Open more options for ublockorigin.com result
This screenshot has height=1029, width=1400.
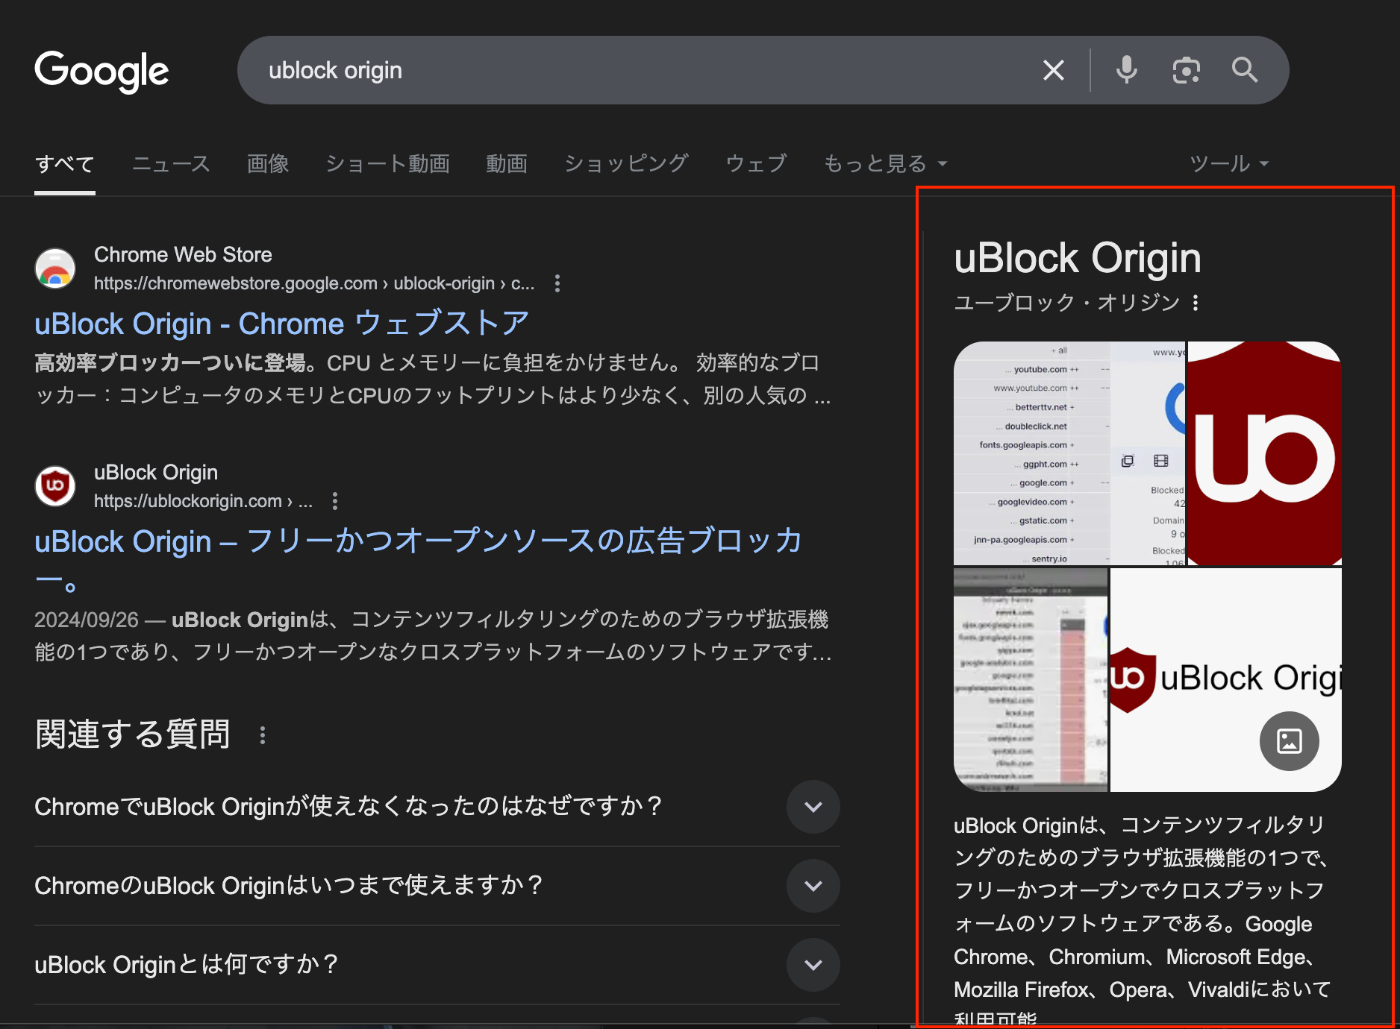(x=335, y=501)
